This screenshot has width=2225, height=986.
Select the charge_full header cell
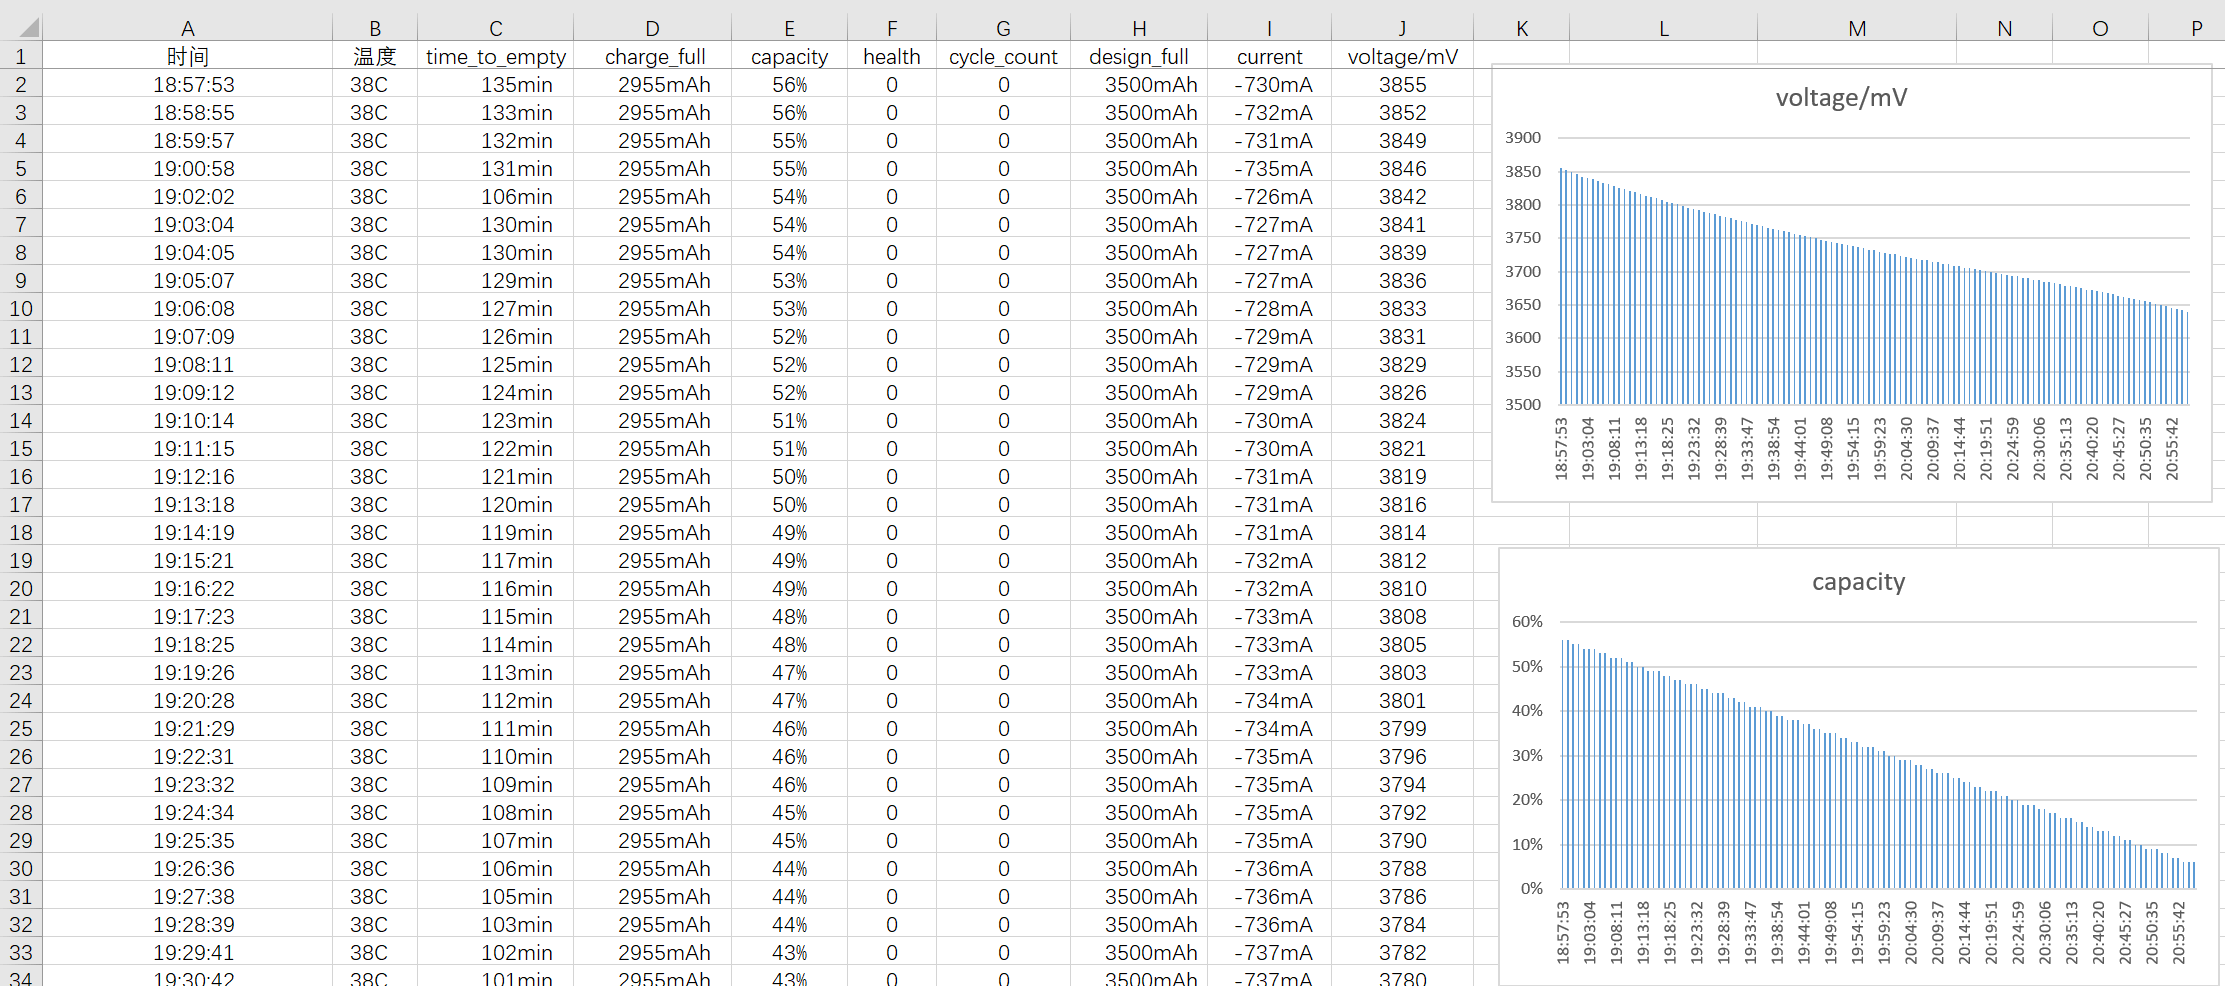click(654, 57)
